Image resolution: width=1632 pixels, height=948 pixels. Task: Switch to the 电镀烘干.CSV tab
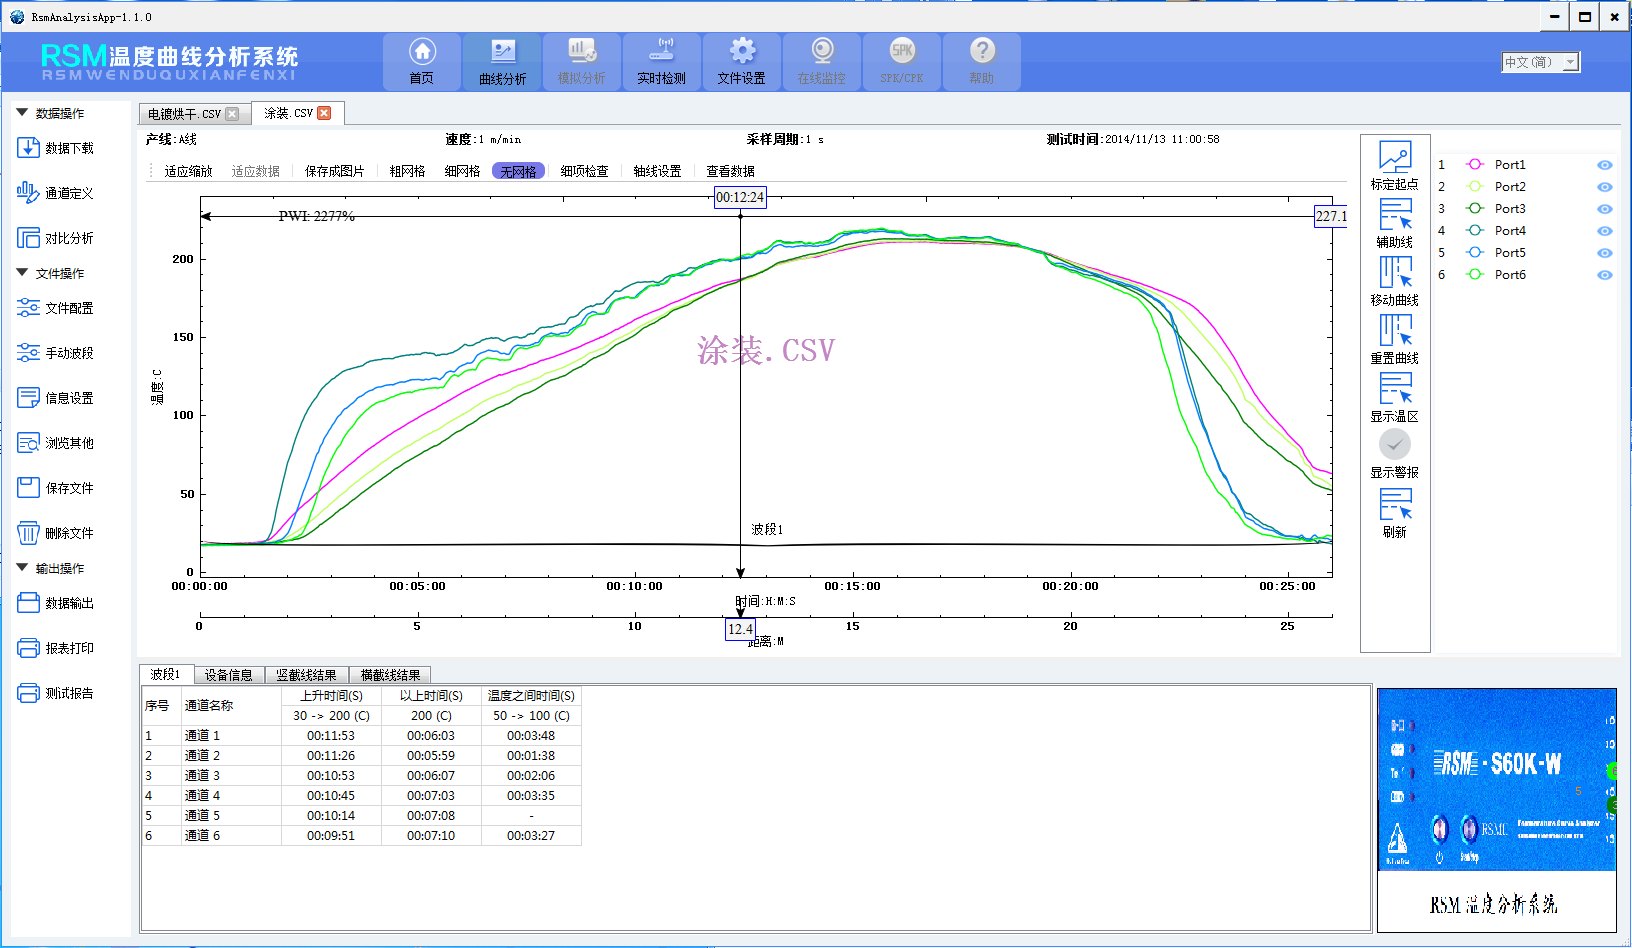coord(184,114)
